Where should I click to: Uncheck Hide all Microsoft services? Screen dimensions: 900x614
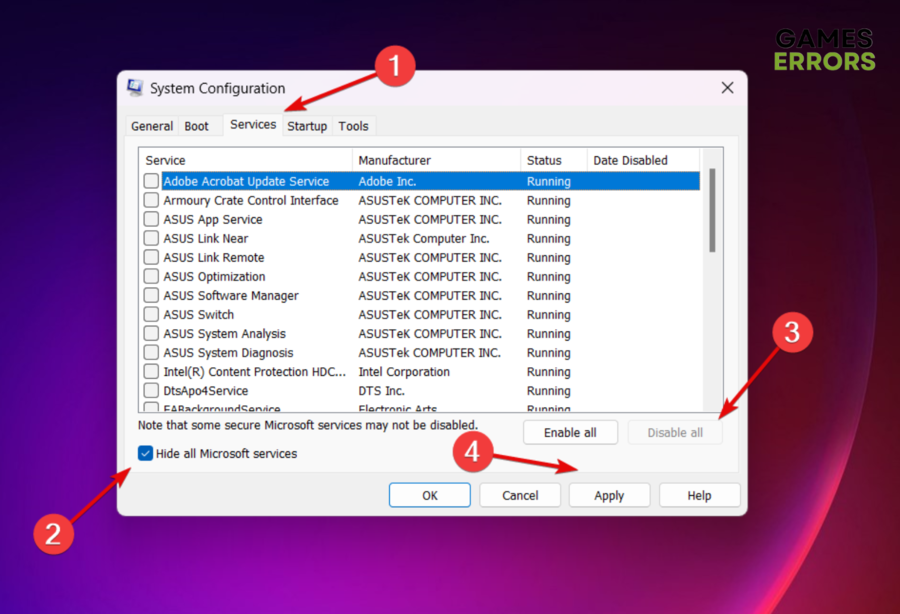pyautogui.click(x=146, y=454)
